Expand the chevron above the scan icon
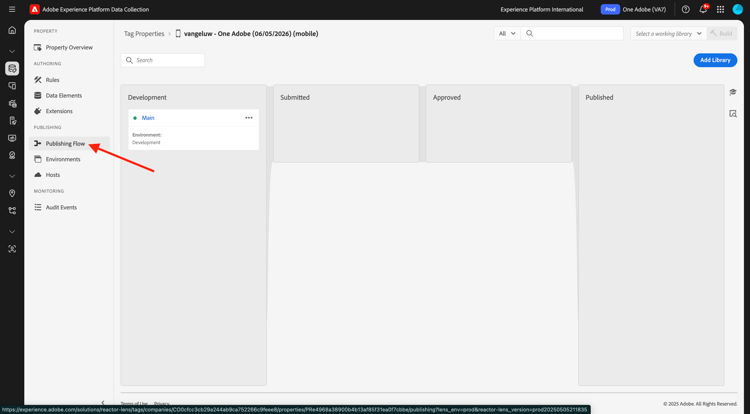 12,231
